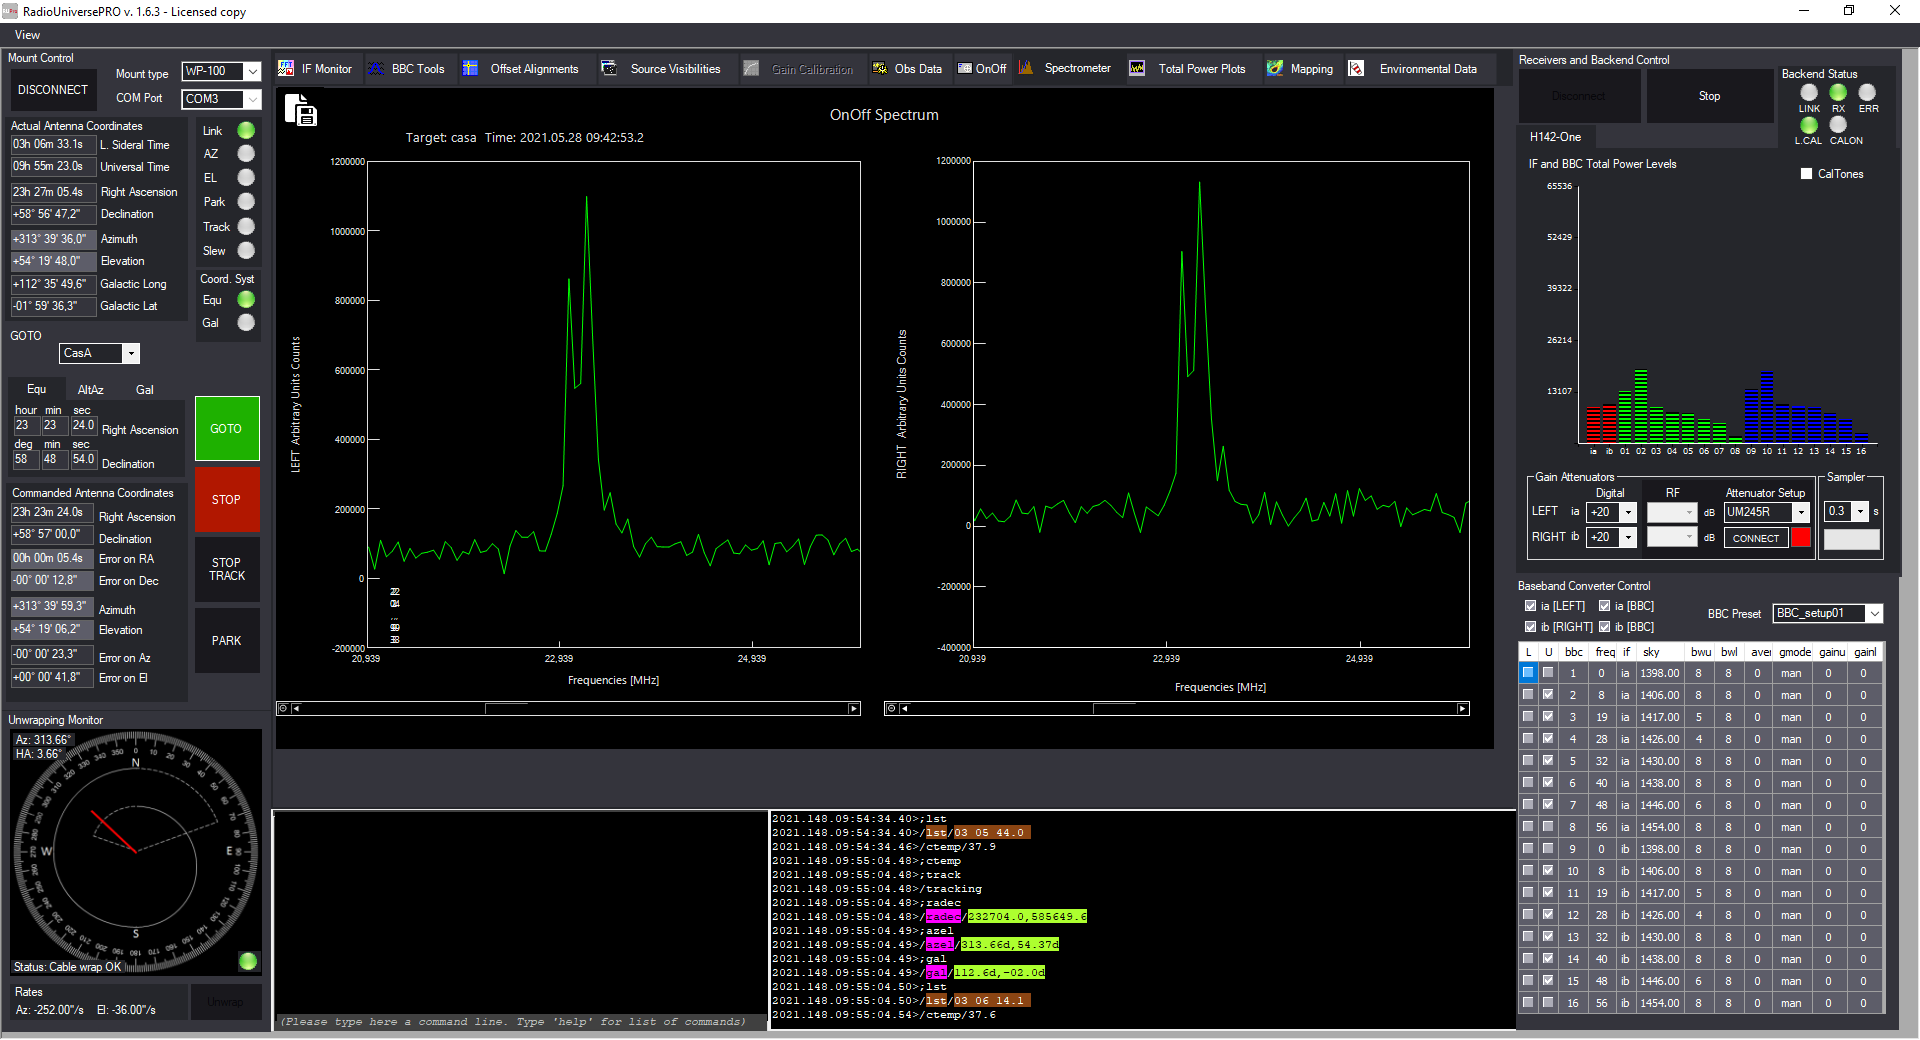Open the LEFT ia RF attenuator dropdown
The image size is (1920, 1040).
(1689, 512)
